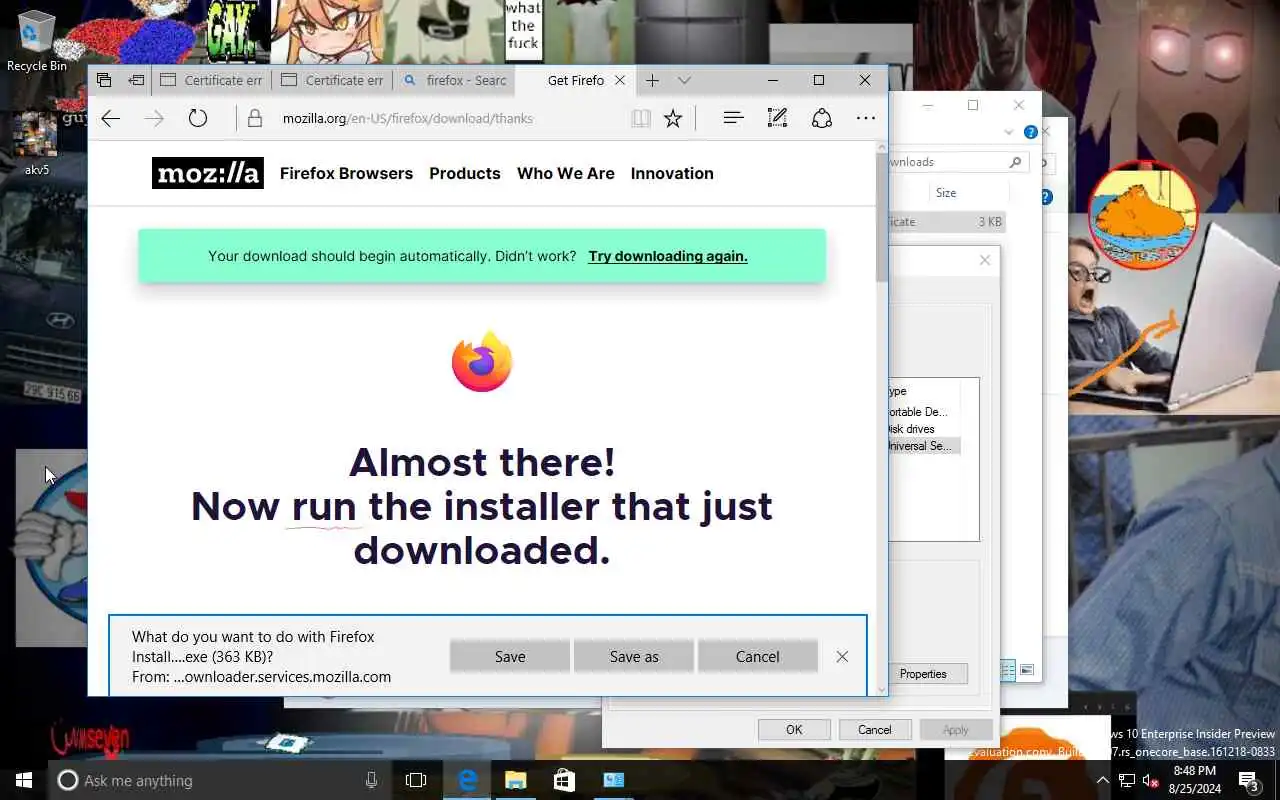
Task: Click File Explorer search magnifier
Action: tap(1015, 162)
